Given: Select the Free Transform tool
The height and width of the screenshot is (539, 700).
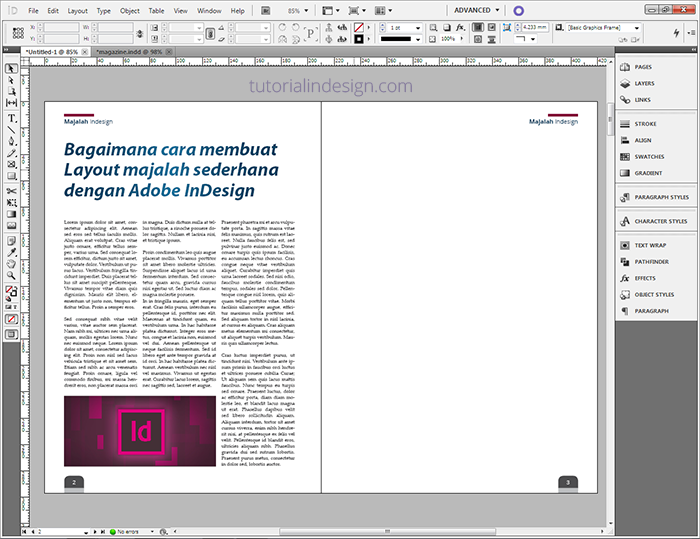Looking at the screenshot, I should [x=12, y=203].
